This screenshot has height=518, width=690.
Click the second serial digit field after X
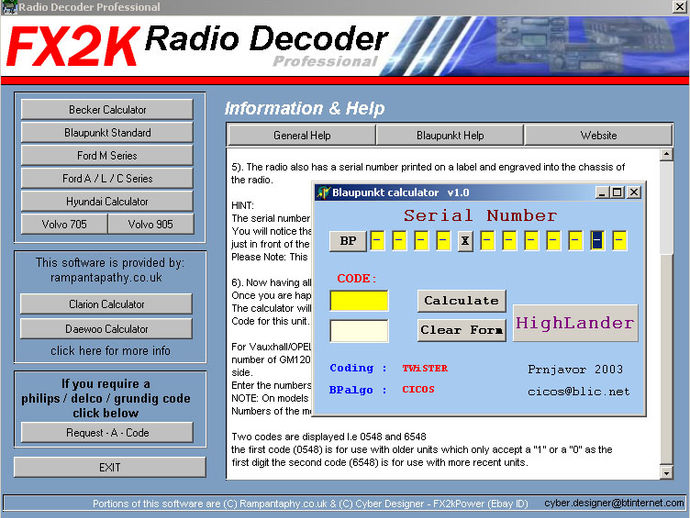coord(509,241)
